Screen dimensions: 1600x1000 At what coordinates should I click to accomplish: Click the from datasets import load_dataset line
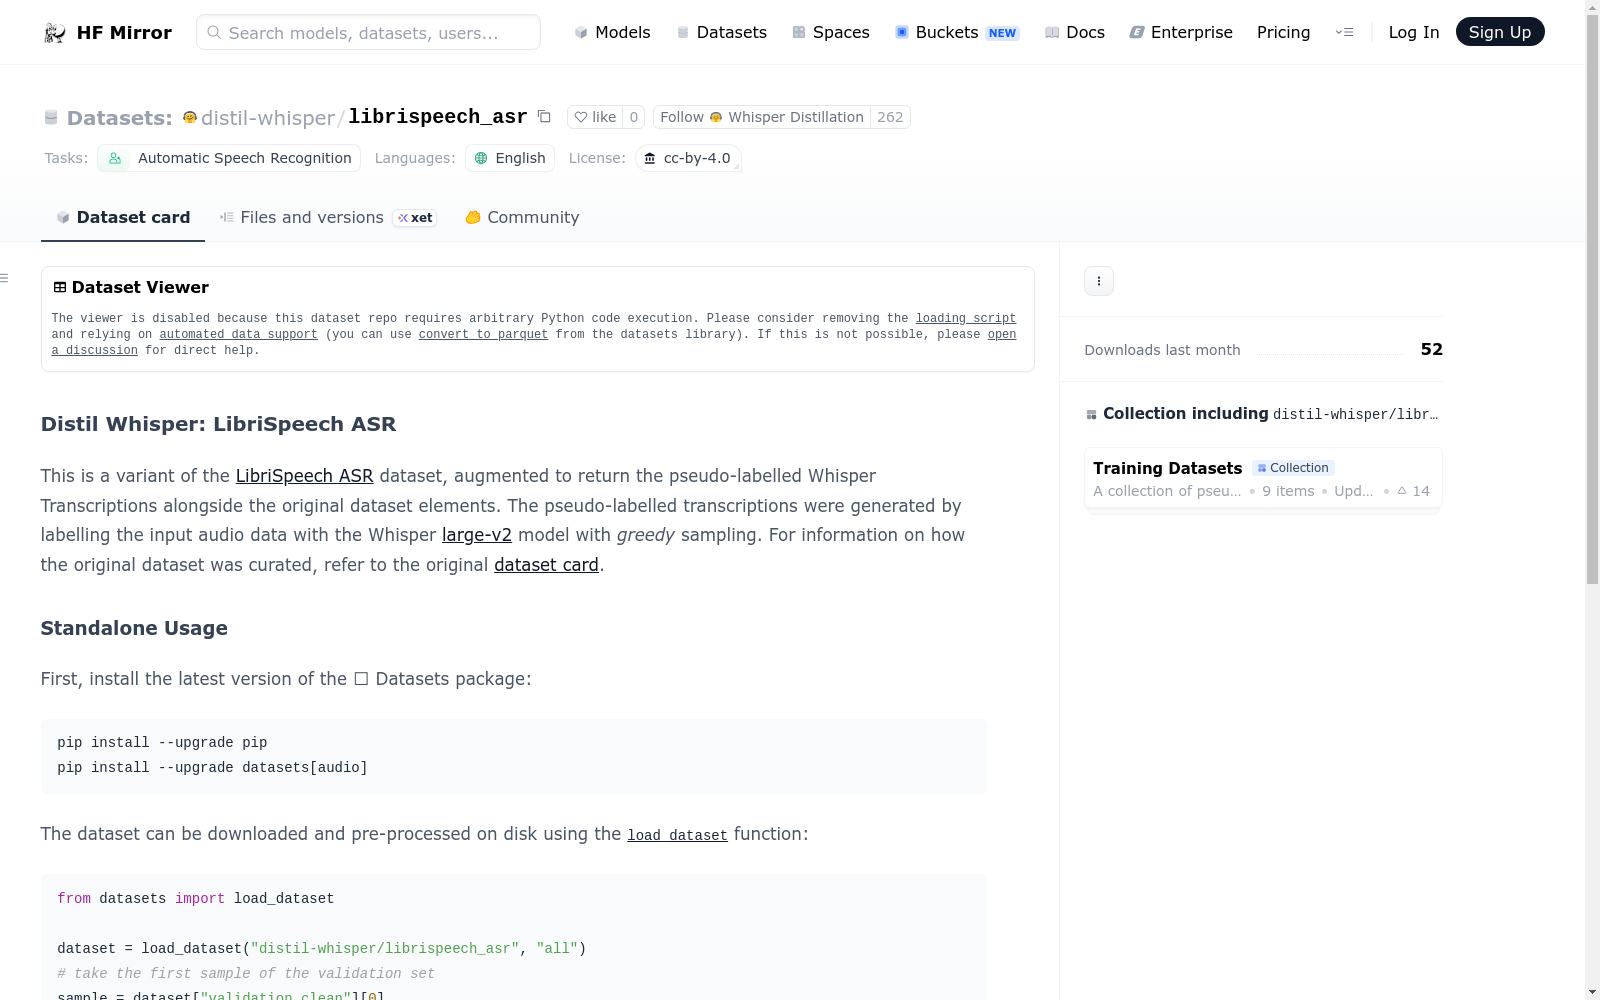[x=196, y=899]
